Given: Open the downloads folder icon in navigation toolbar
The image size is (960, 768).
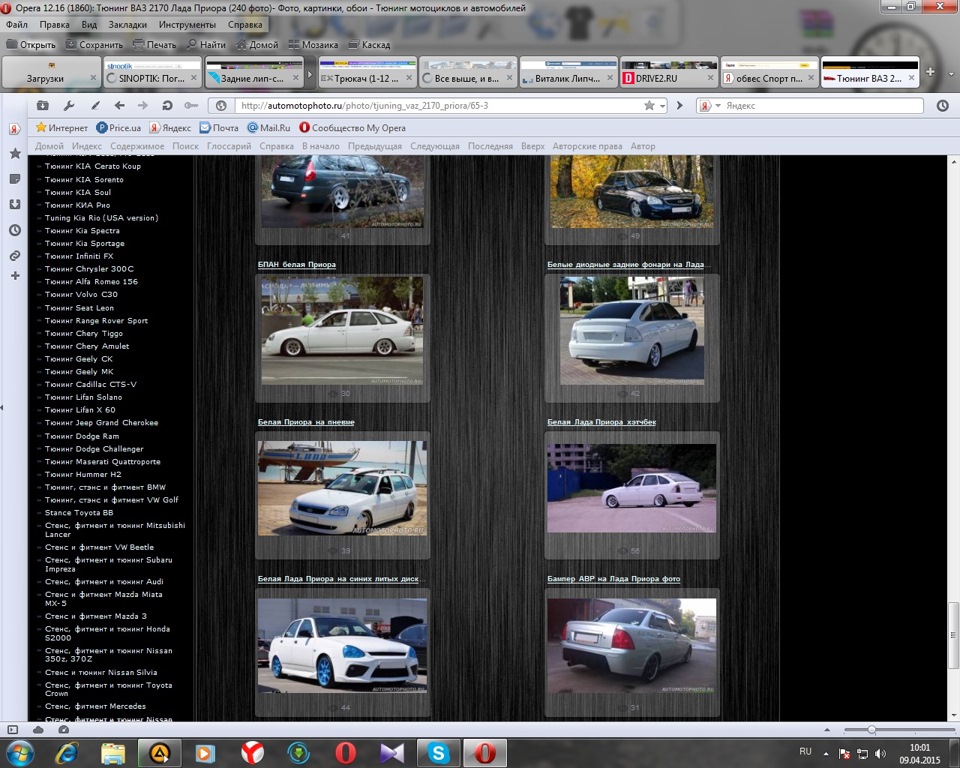Looking at the screenshot, I should click(x=42, y=105).
